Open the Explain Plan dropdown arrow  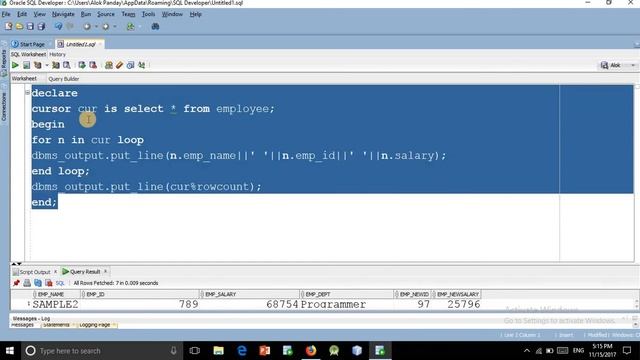click(47, 65)
